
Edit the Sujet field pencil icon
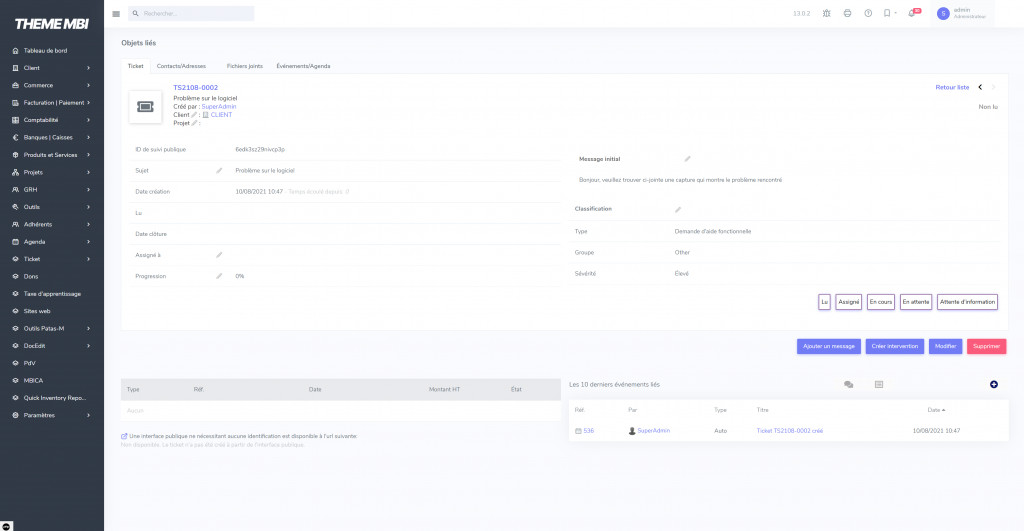coord(219,170)
